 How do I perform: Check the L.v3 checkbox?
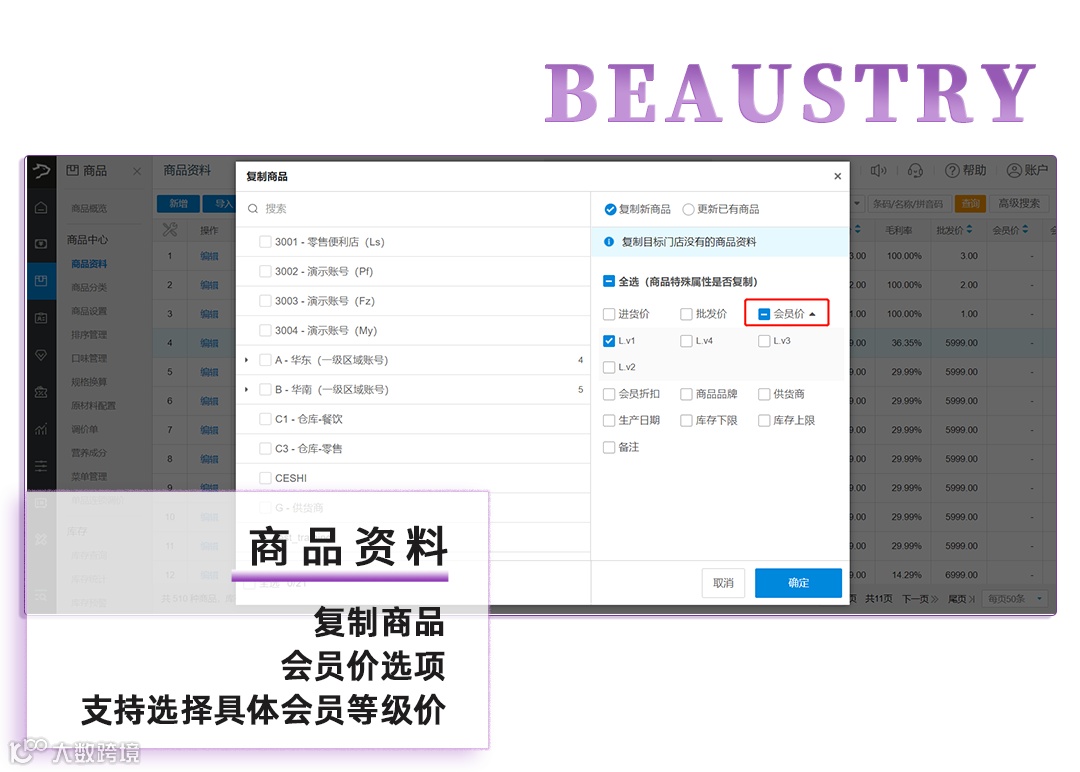764,341
